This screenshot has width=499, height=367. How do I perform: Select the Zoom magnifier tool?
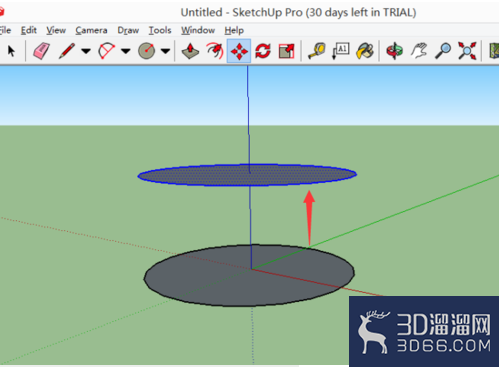coord(443,51)
